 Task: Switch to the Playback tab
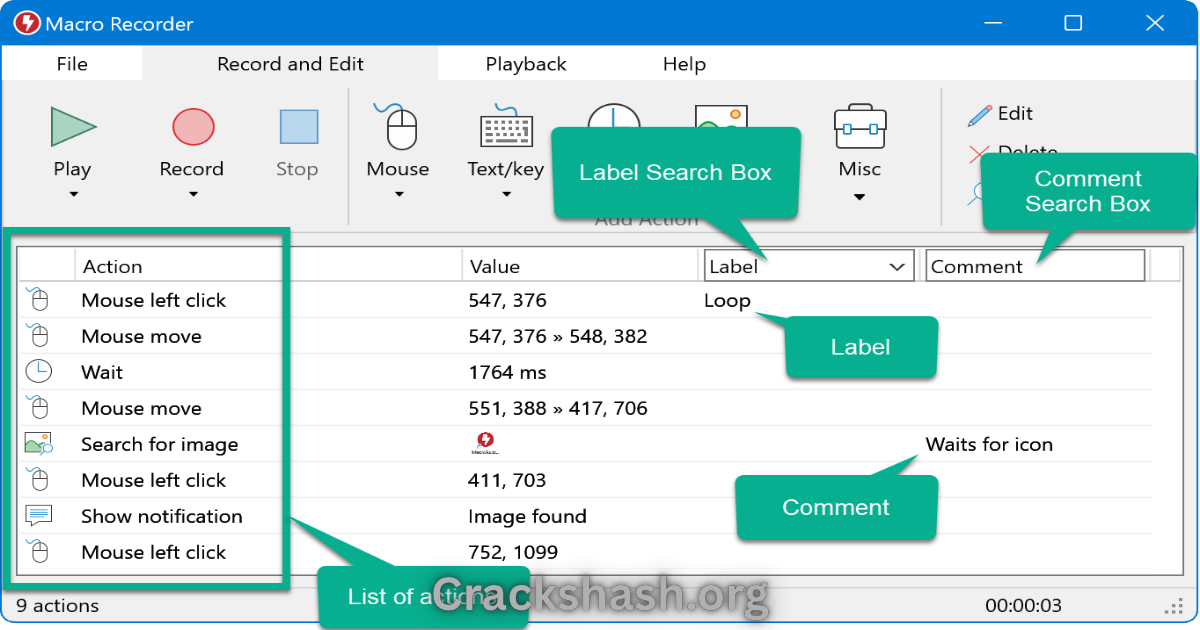click(x=526, y=64)
